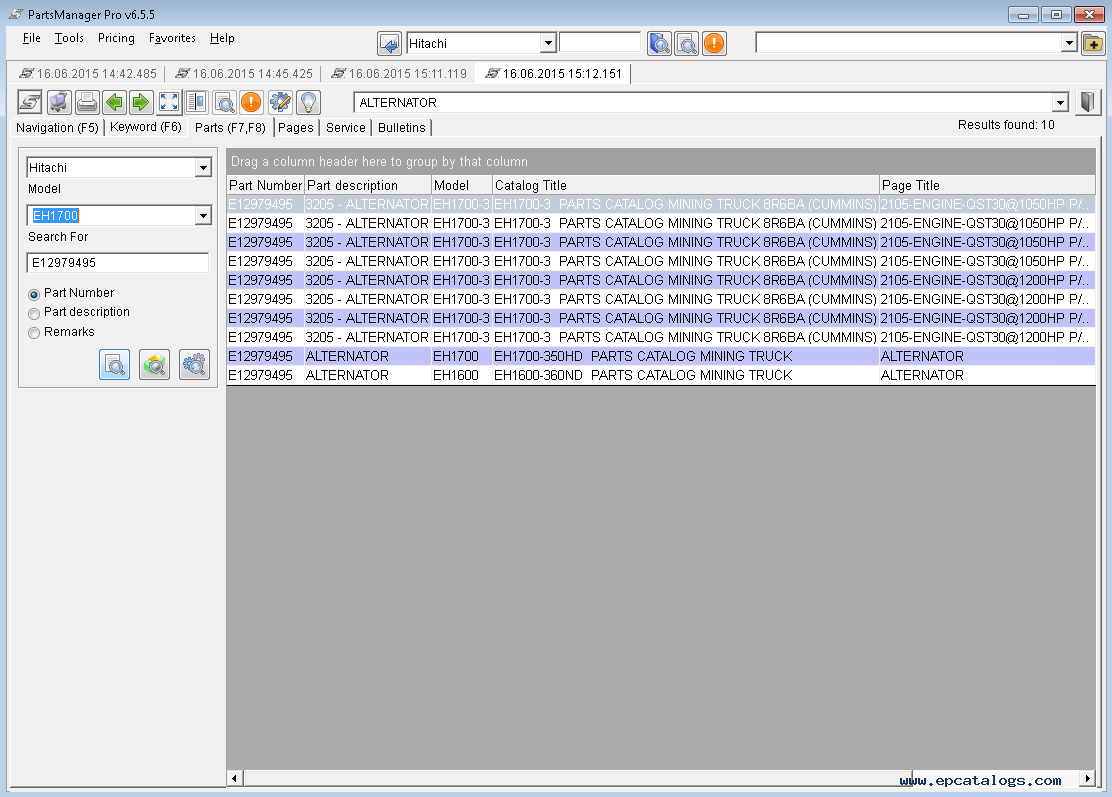Toggle fullscreen with the blue arrows icon
This screenshot has width=1112, height=797.
[169, 102]
